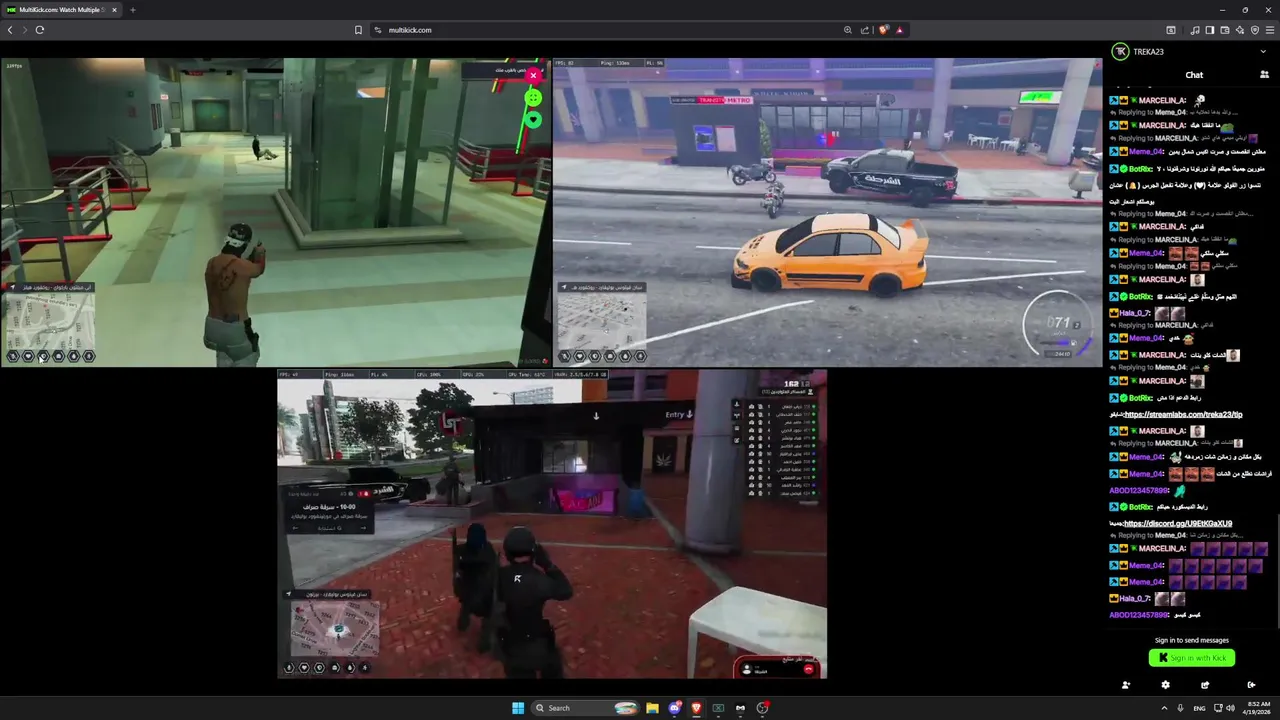Image resolution: width=1280 pixels, height=720 pixels.
Task: Open File Explorer from the taskbar
Action: click(652, 708)
